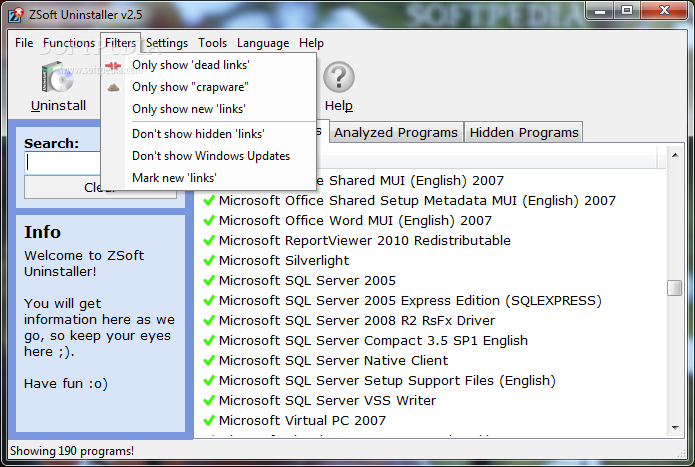Click the Help toolbar label
Viewport: 695px width, 467px height.
[339, 106]
